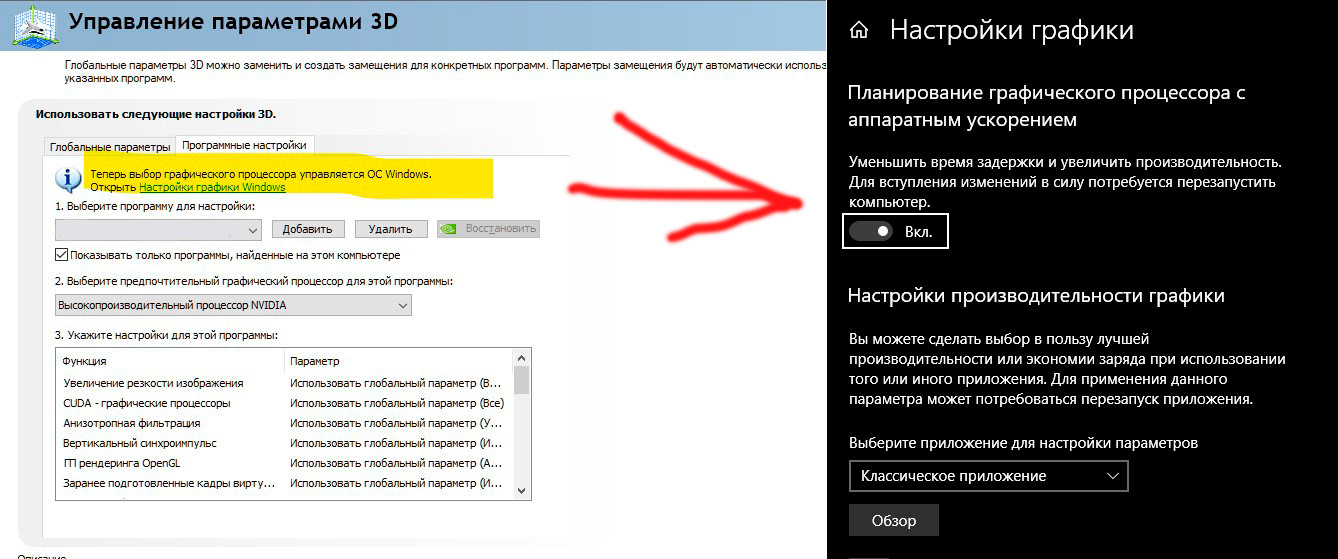
Task: Click the home icon in graphics settings
Action: (x=858, y=31)
